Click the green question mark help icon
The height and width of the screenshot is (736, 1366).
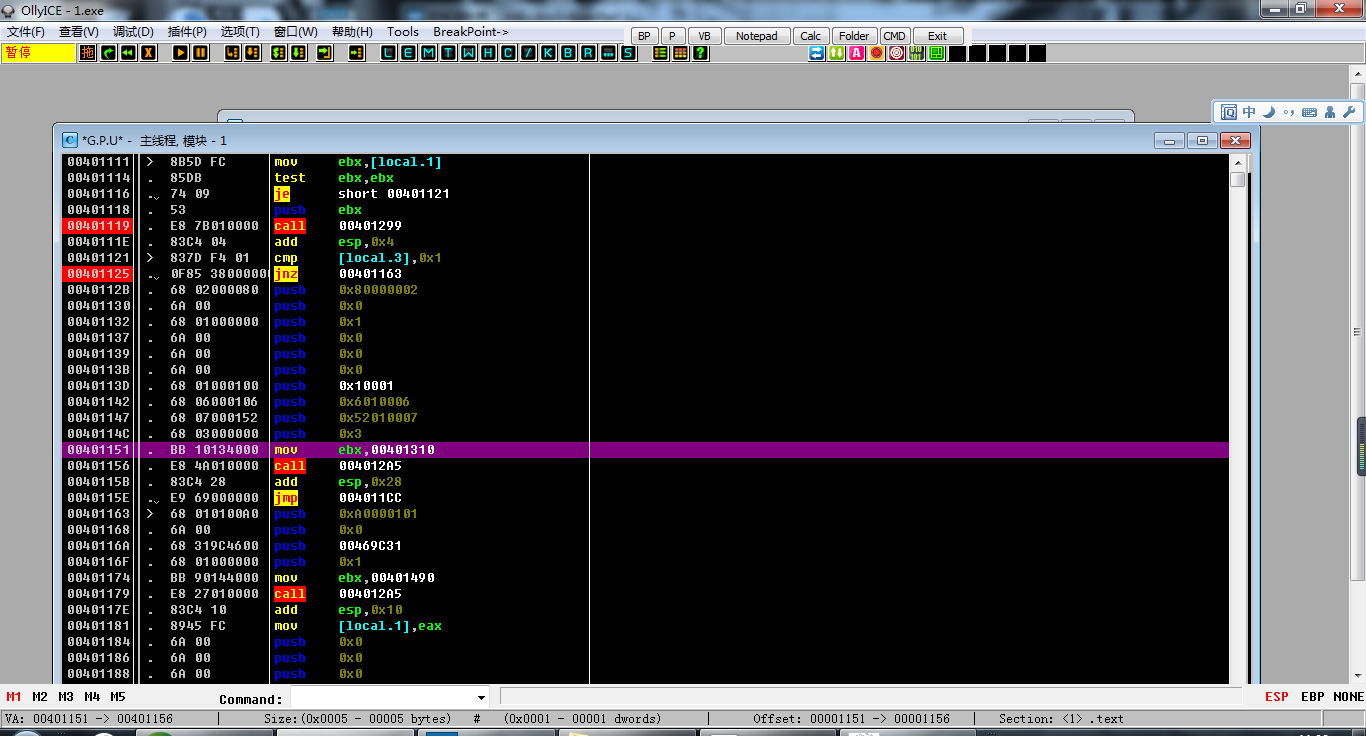click(701, 53)
